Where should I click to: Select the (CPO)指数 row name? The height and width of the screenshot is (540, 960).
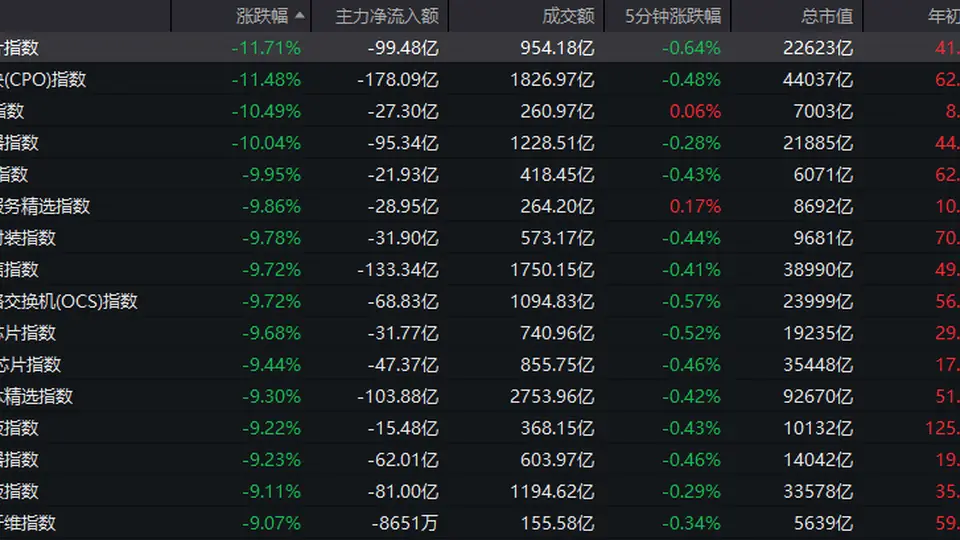point(43,80)
